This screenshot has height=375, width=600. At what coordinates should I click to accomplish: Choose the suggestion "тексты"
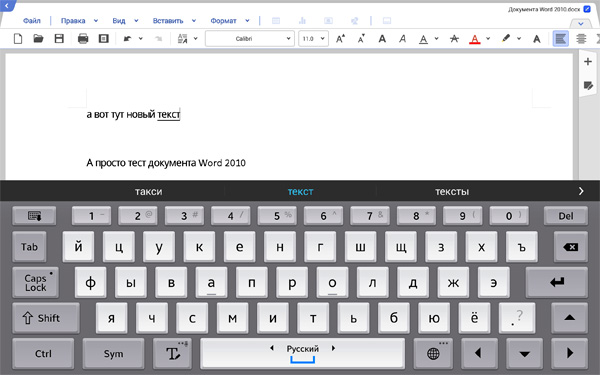452,191
